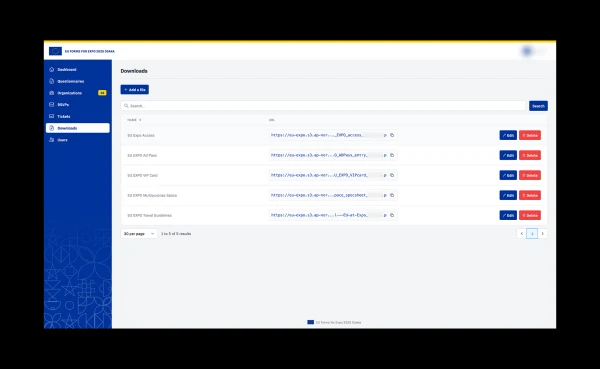
Task: Click the URL column header
Action: tap(272, 120)
